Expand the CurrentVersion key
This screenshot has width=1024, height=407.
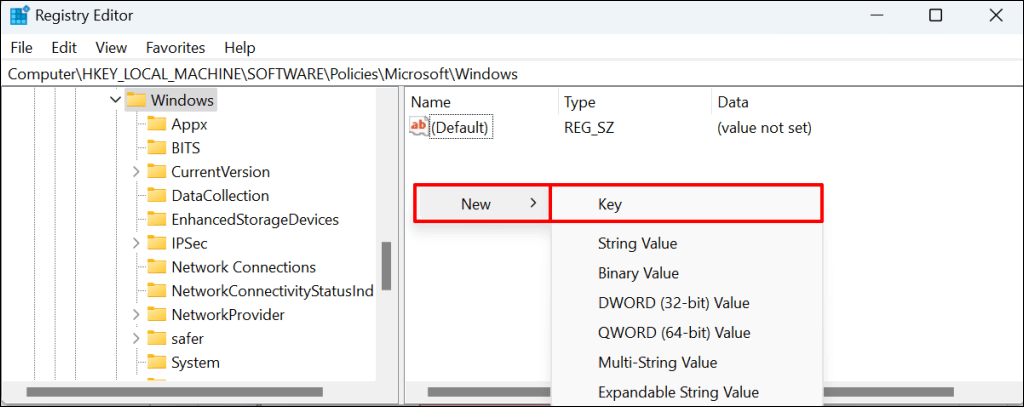136,172
